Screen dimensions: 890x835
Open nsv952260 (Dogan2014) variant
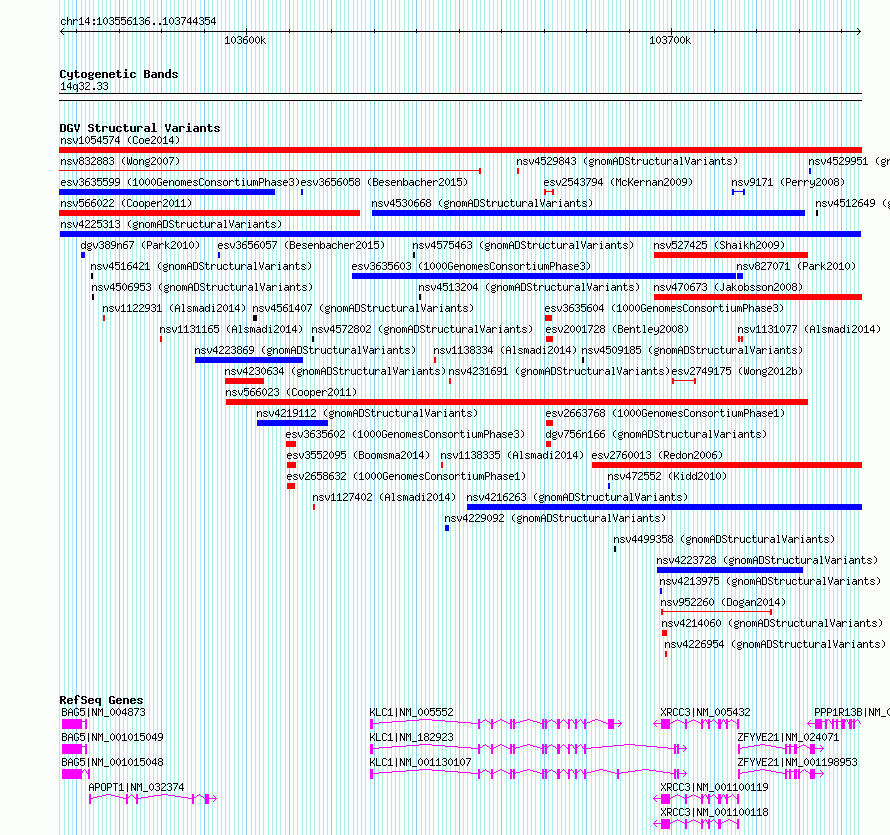723,602
